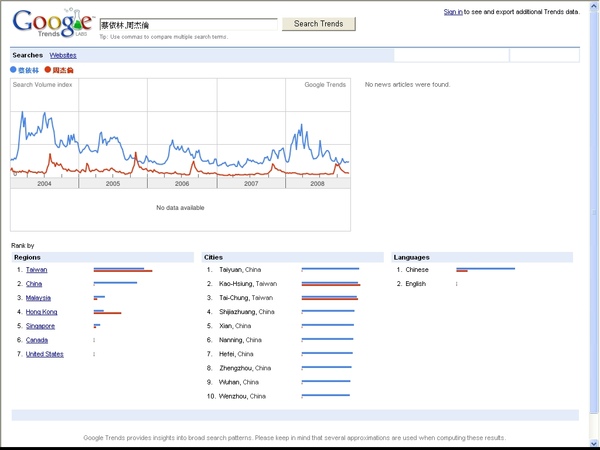Open the China region link

(34, 284)
